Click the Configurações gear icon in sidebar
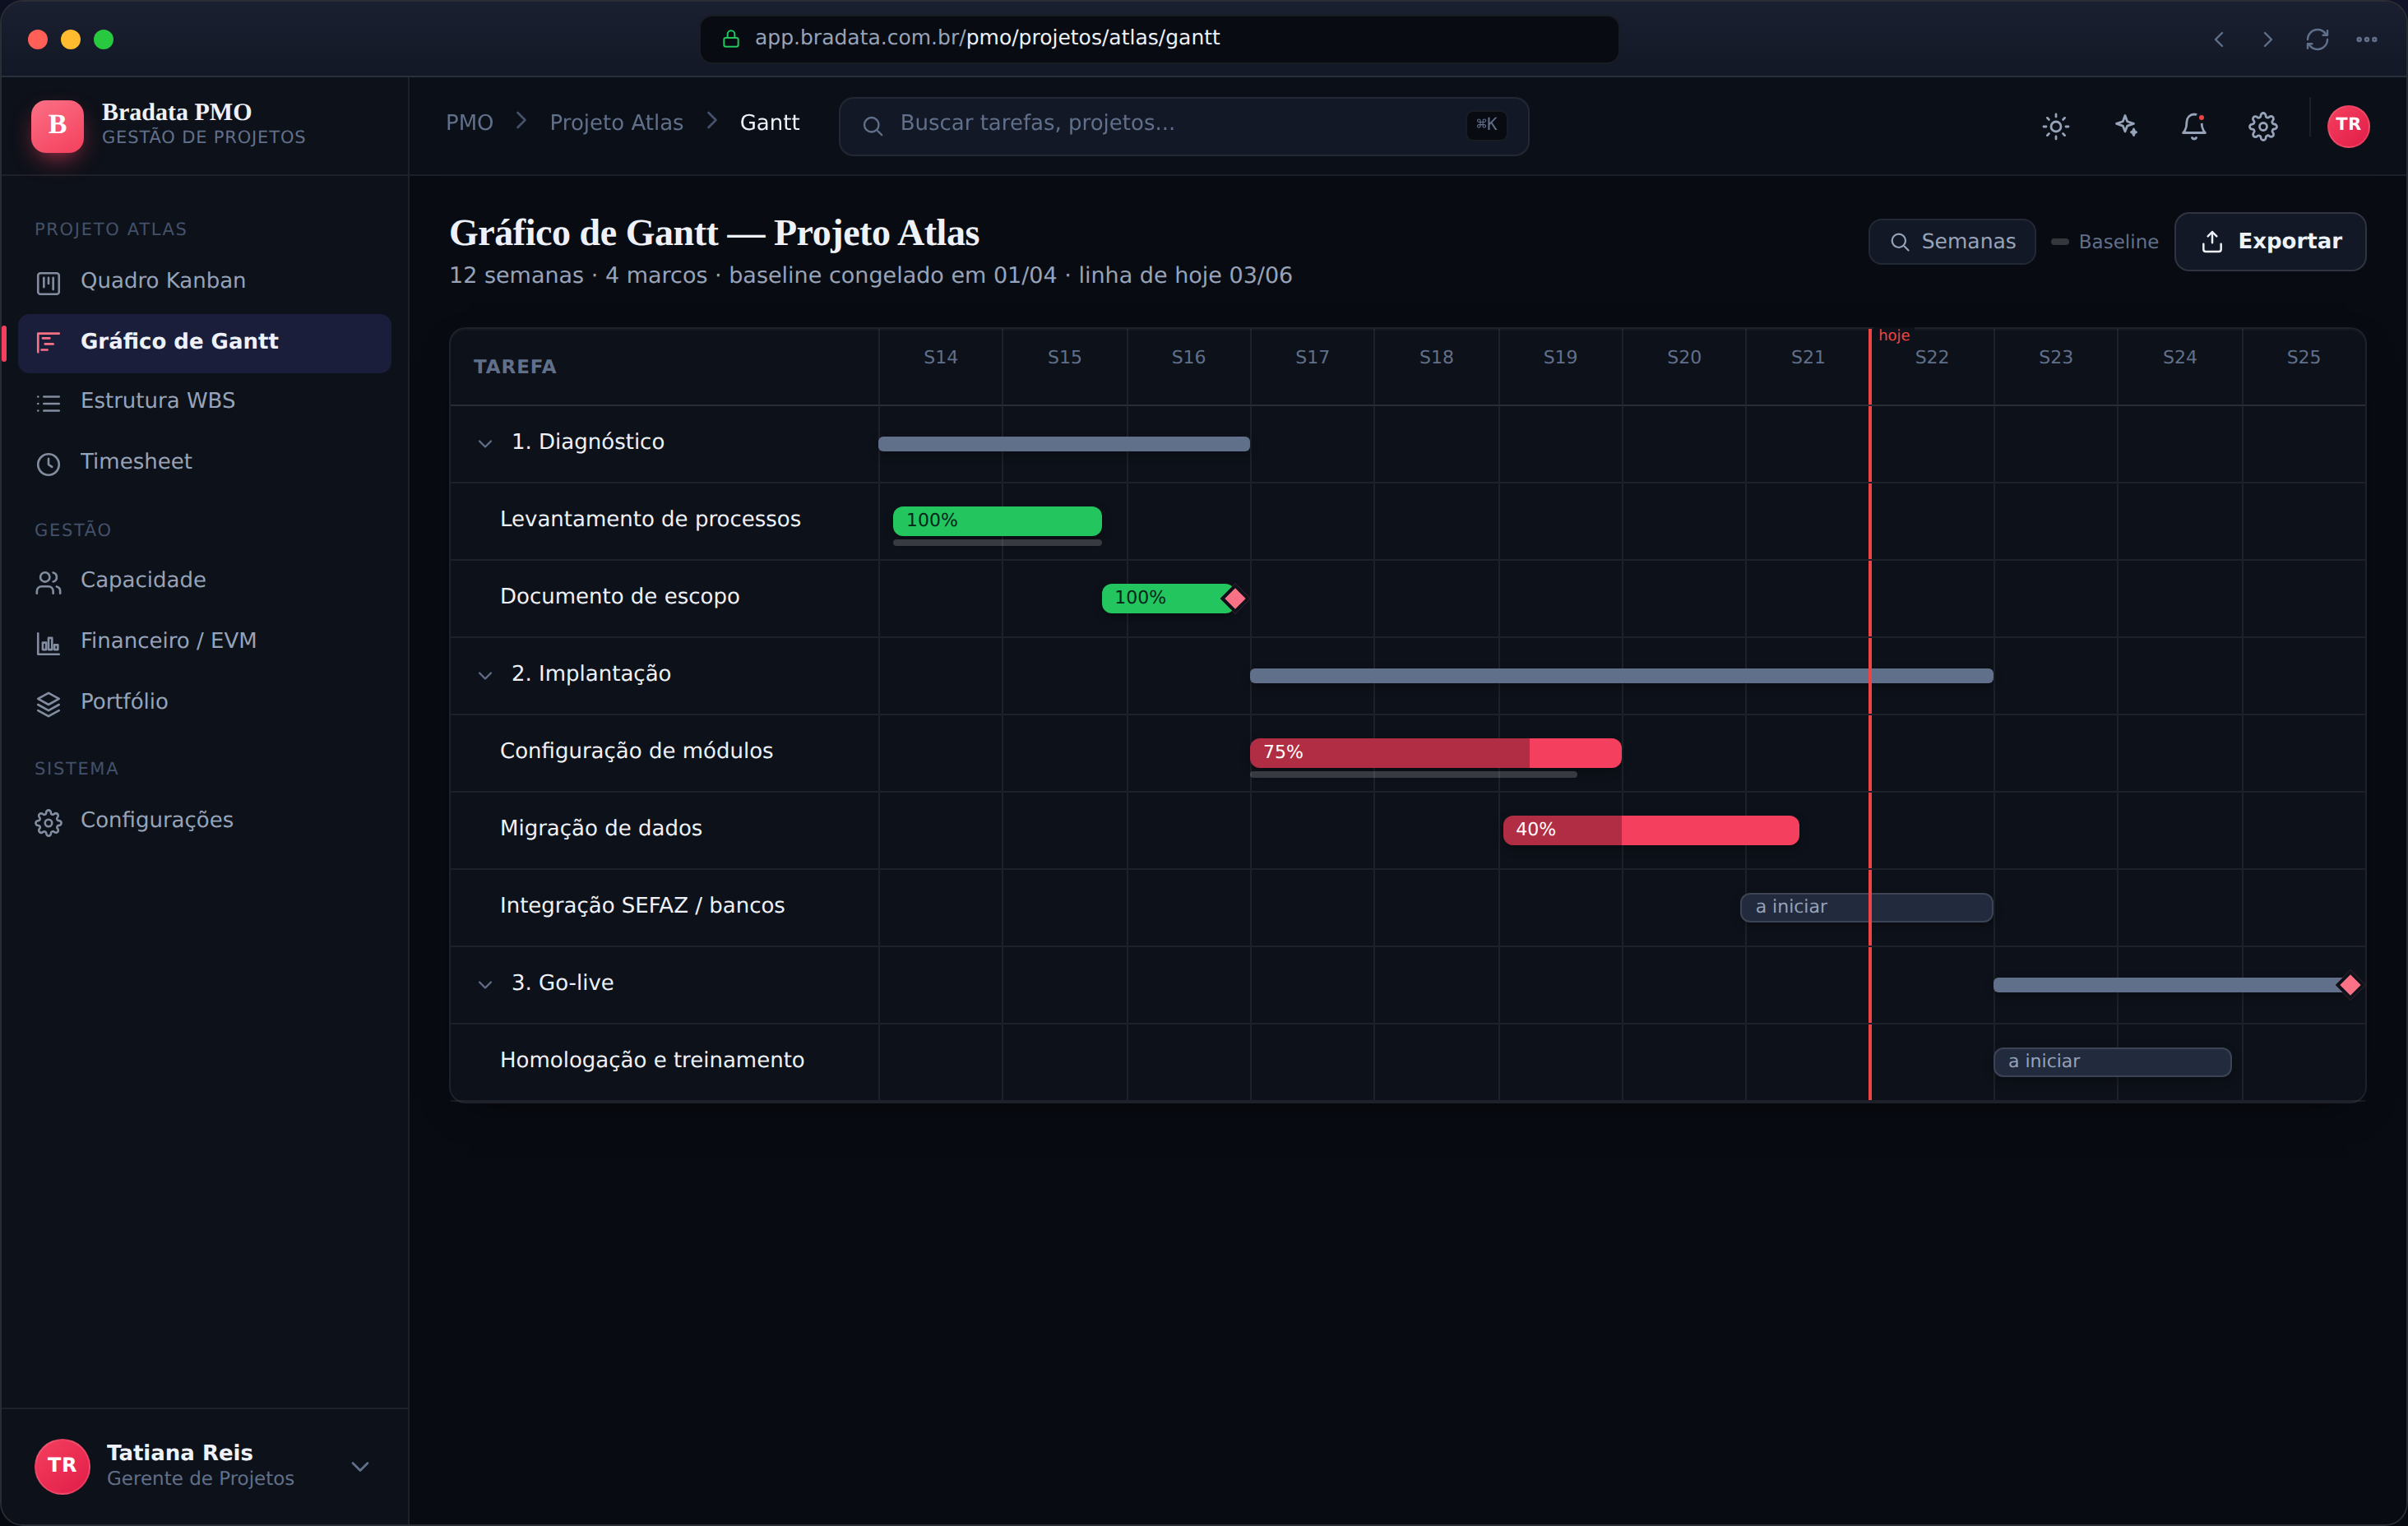This screenshot has height=1526, width=2408. pos(48,822)
